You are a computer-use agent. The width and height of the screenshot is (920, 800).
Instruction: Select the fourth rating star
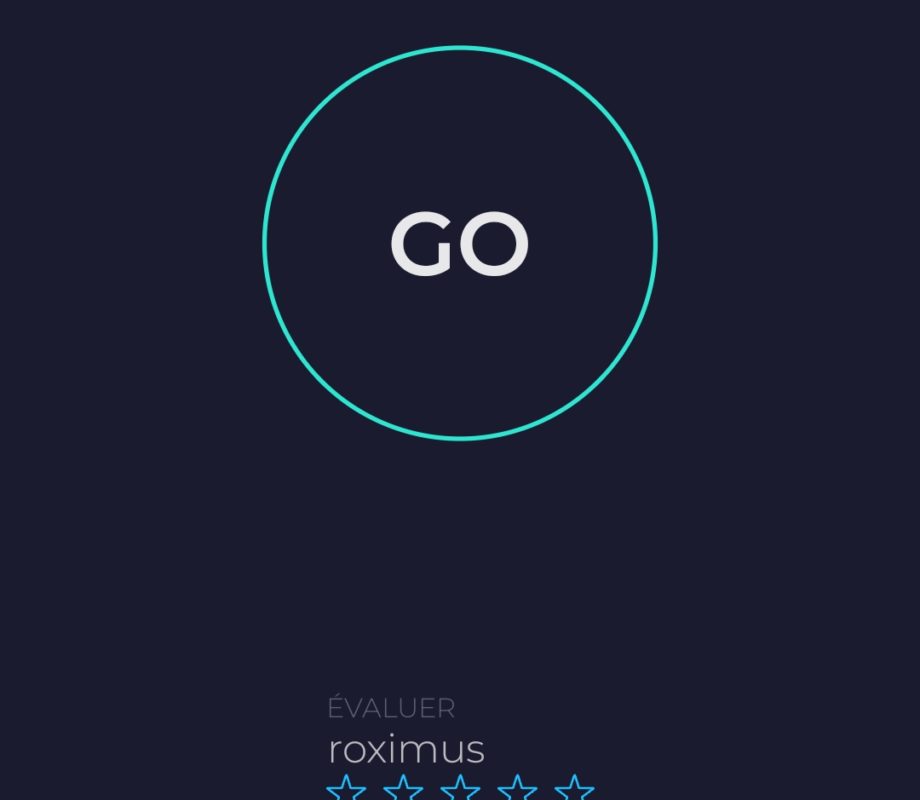517,787
